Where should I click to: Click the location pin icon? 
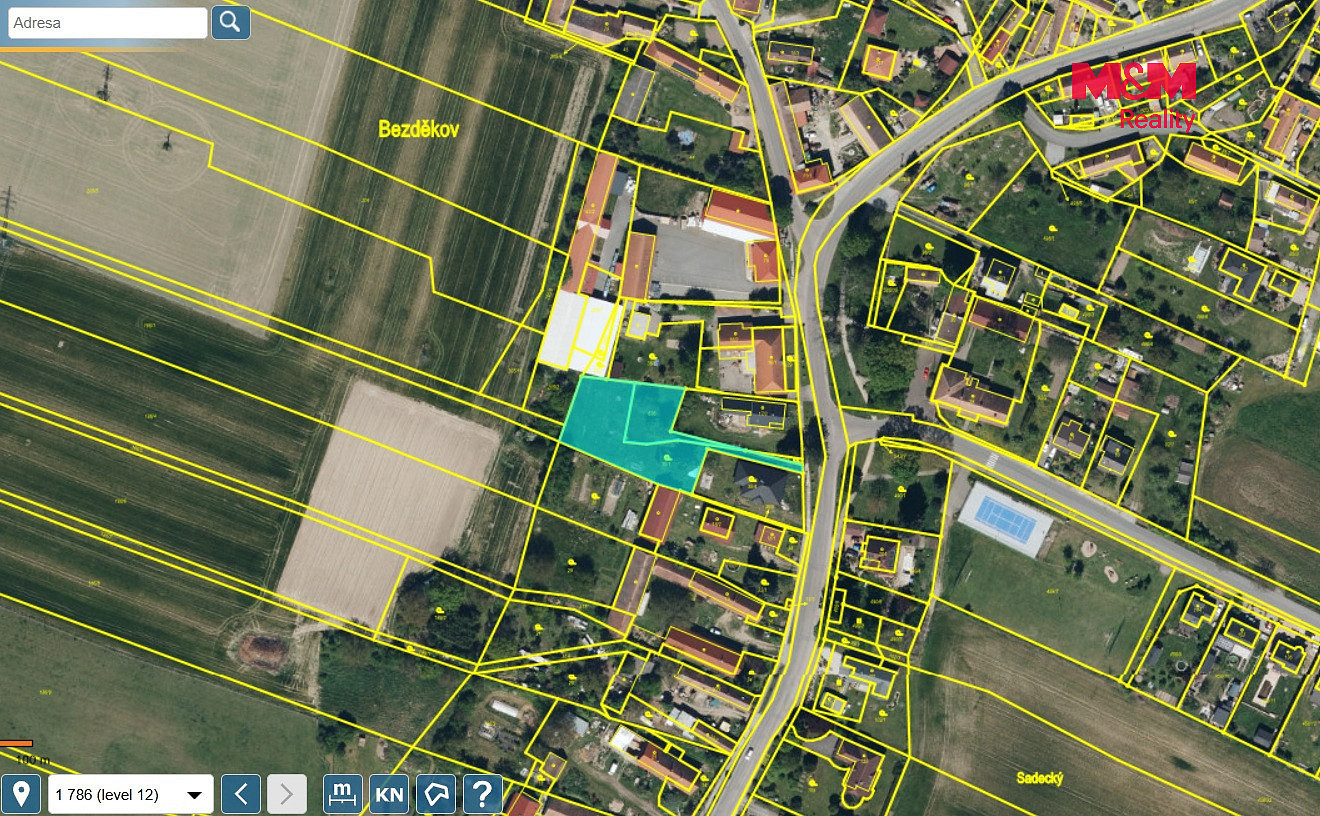[21, 795]
